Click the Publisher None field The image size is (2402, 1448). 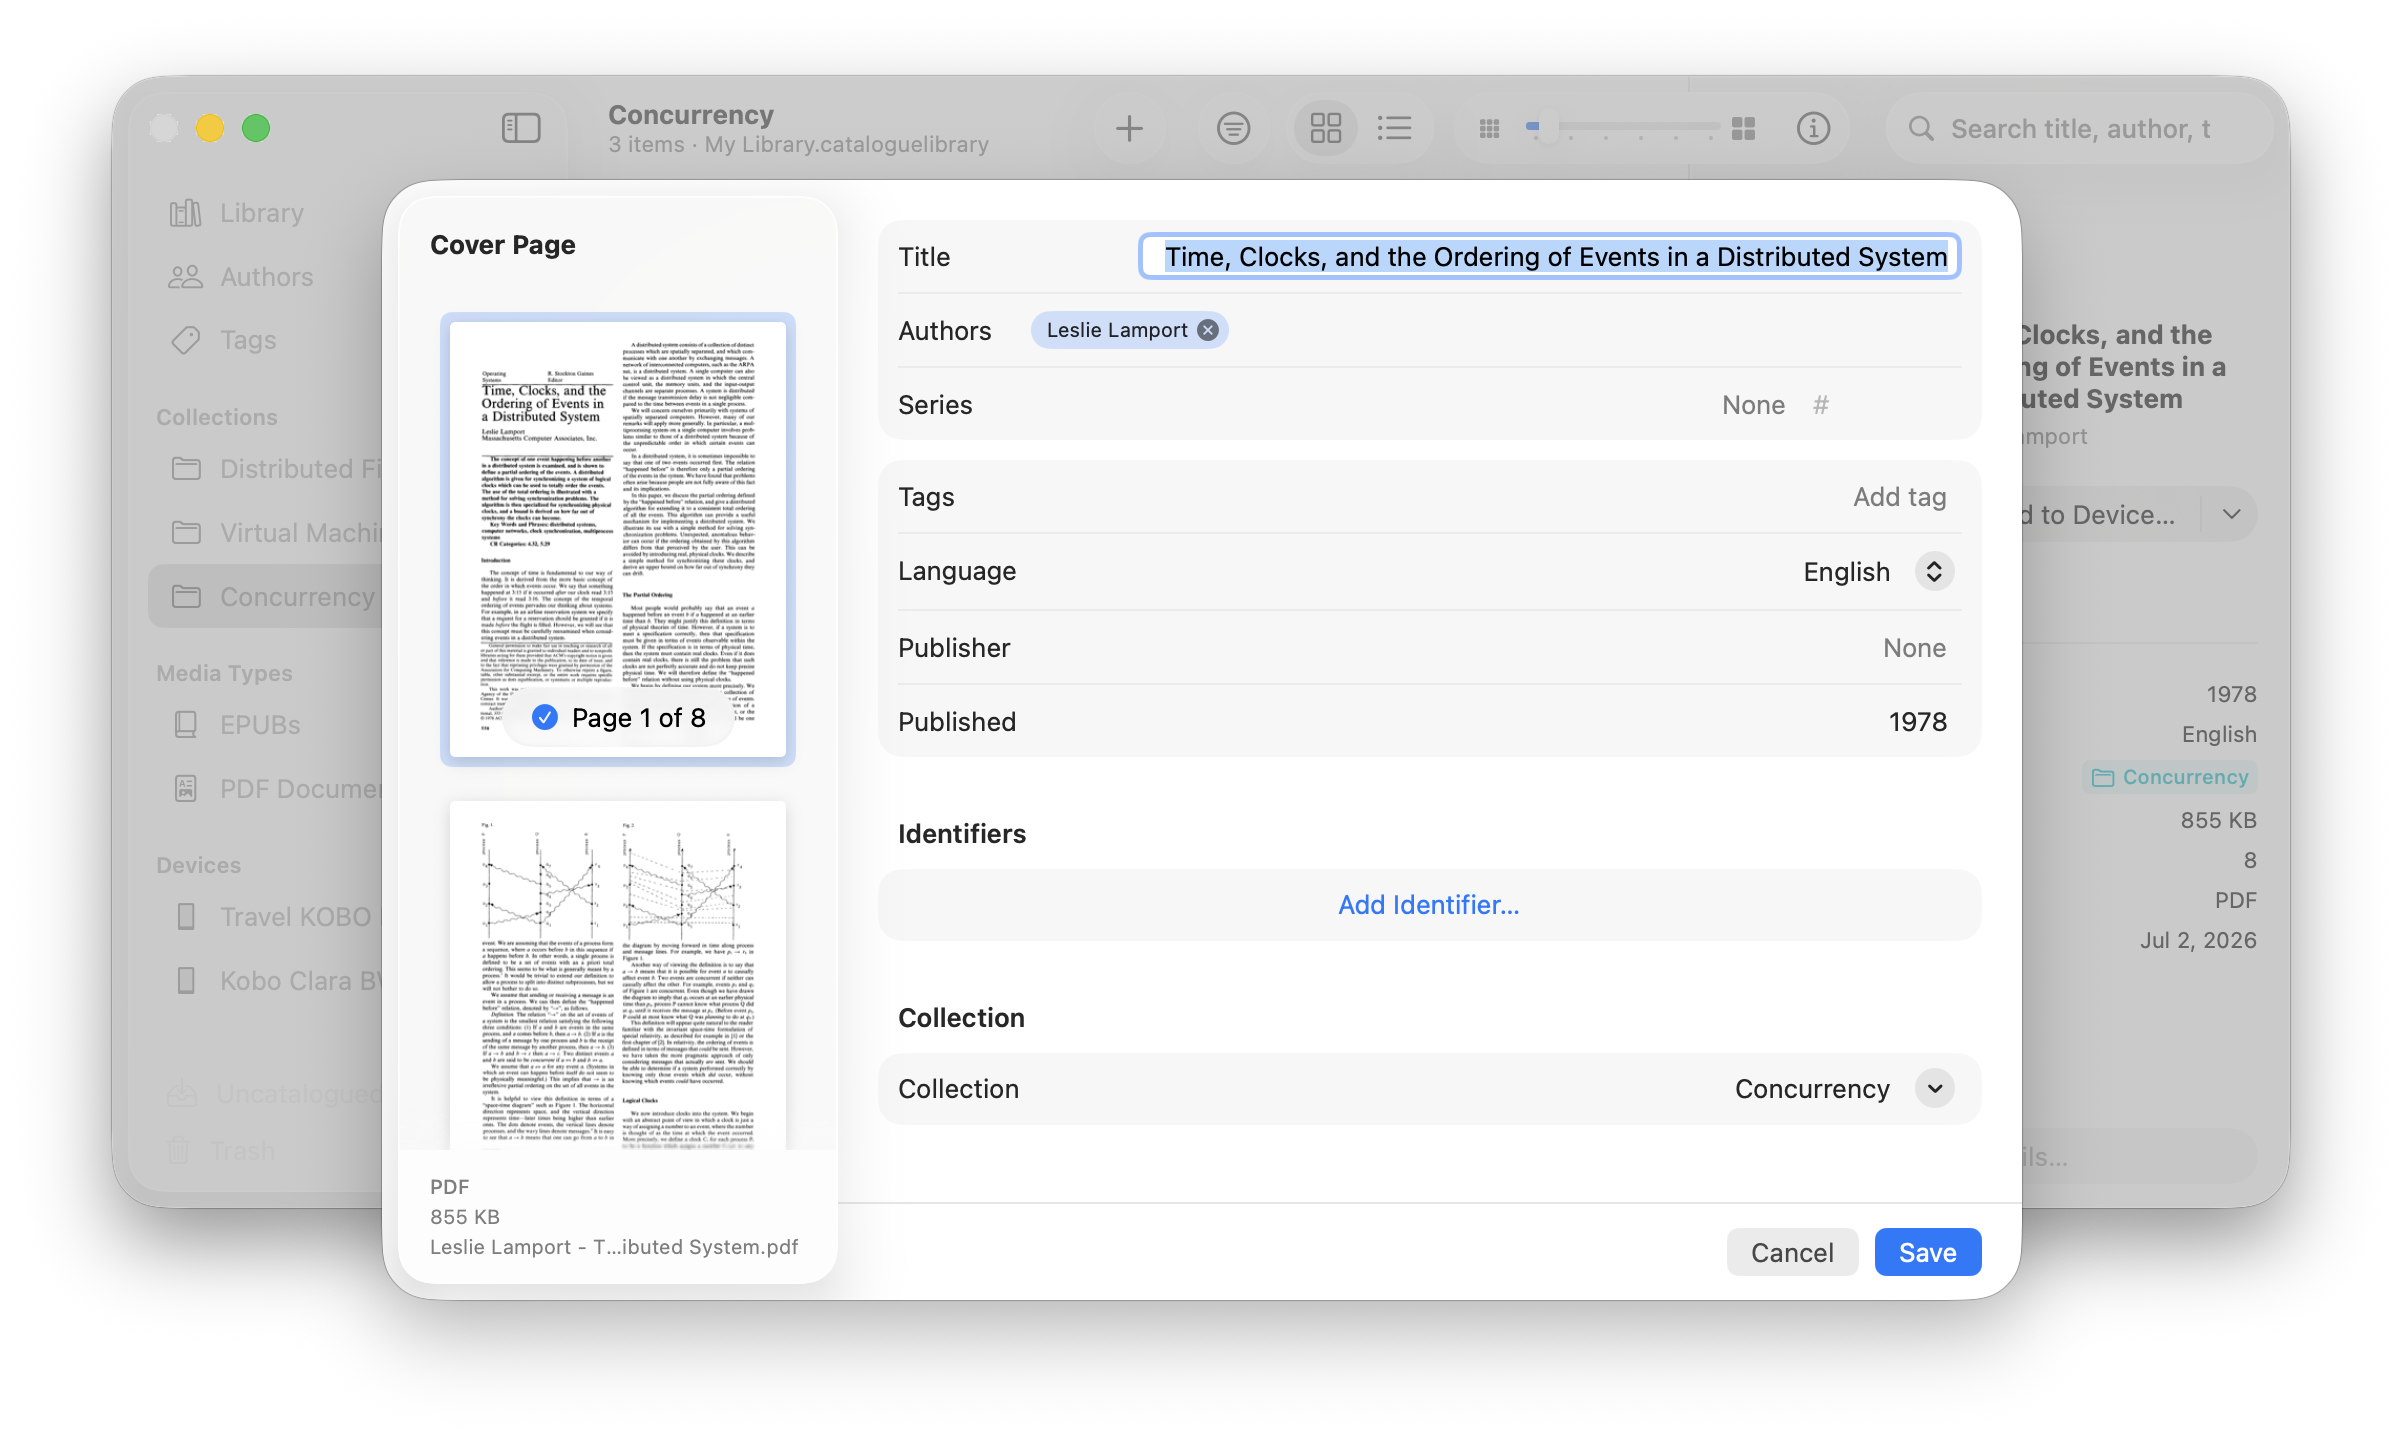[x=1914, y=648]
